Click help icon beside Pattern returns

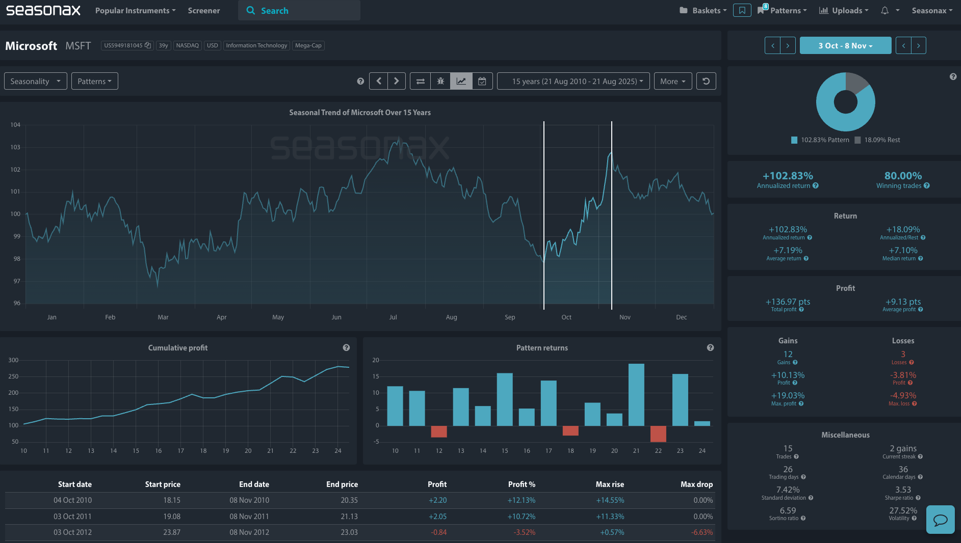[x=710, y=348]
